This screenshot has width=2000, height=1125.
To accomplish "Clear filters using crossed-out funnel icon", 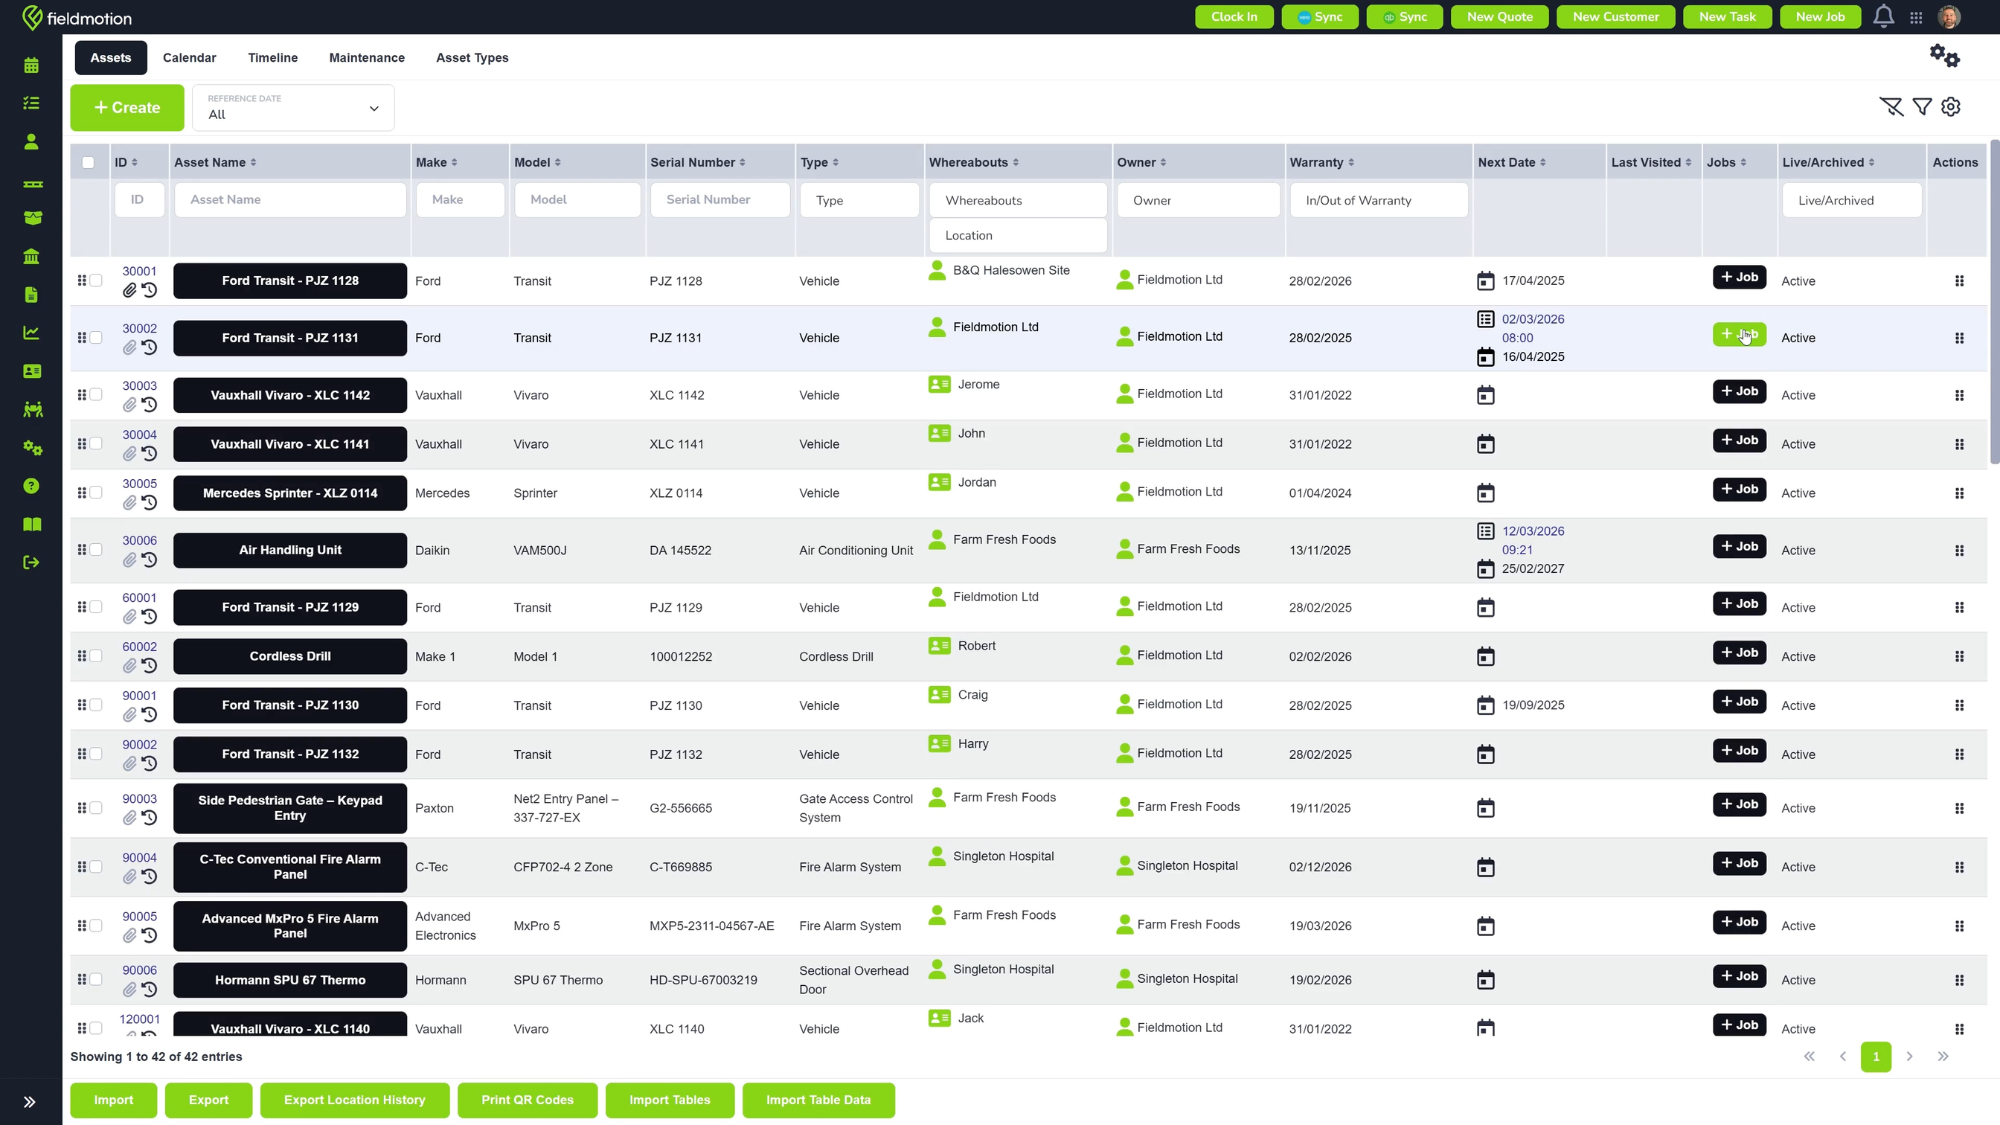I will coord(1890,106).
